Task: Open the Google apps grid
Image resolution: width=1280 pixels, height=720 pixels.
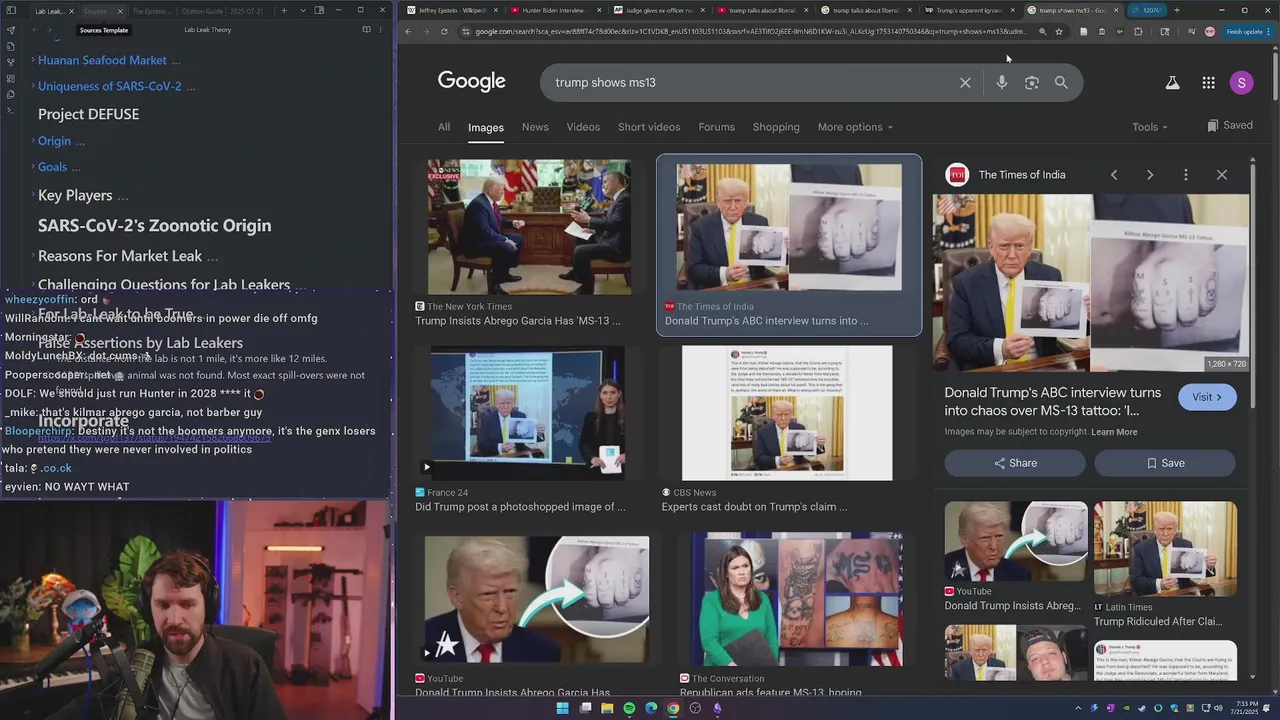Action: click(1208, 83)
